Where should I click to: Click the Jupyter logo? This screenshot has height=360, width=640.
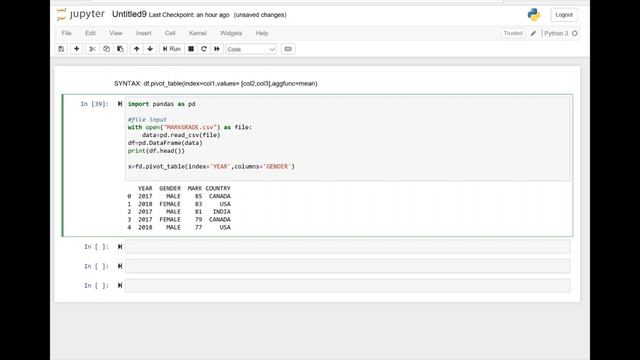[x=81, y=15]
